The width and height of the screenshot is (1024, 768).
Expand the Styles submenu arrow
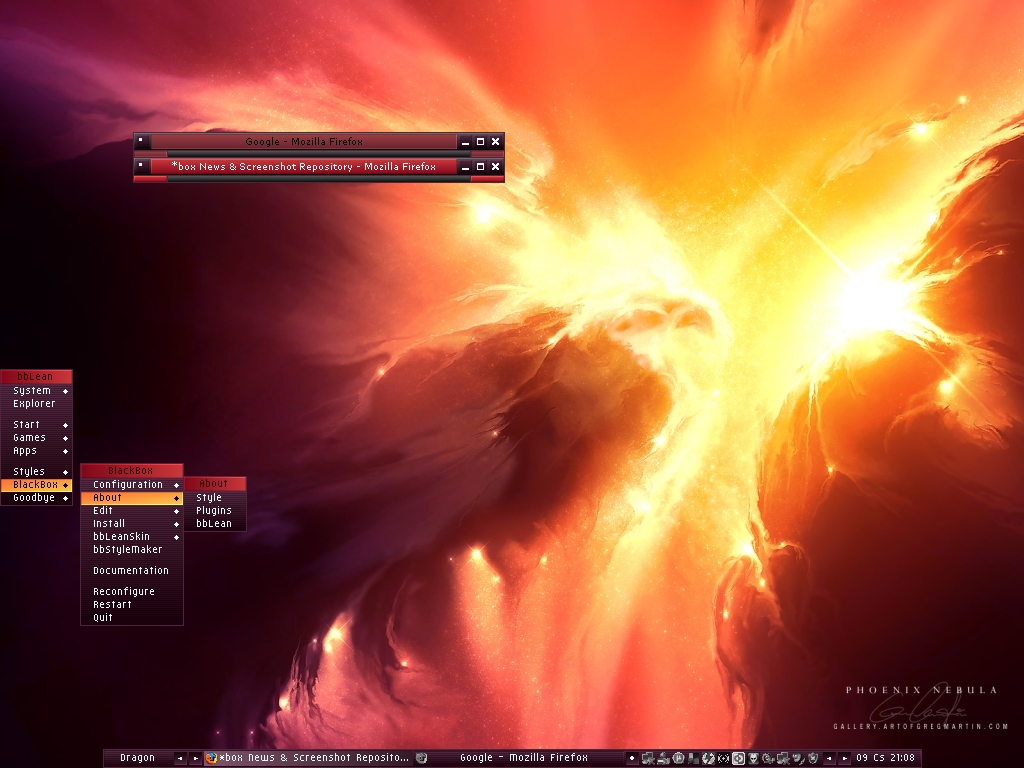point(65,472)
